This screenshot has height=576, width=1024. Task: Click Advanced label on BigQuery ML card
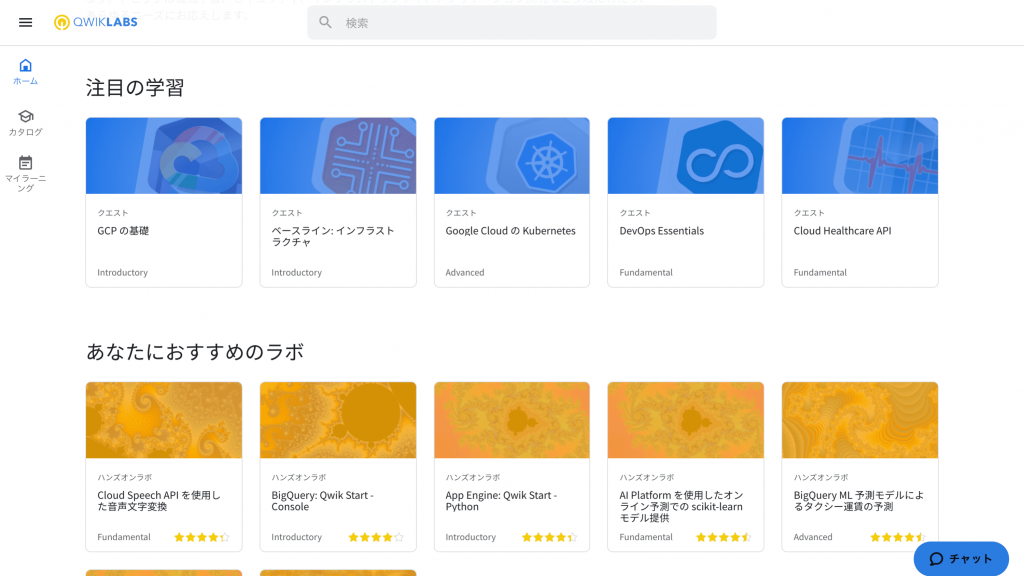coord(813,537)
